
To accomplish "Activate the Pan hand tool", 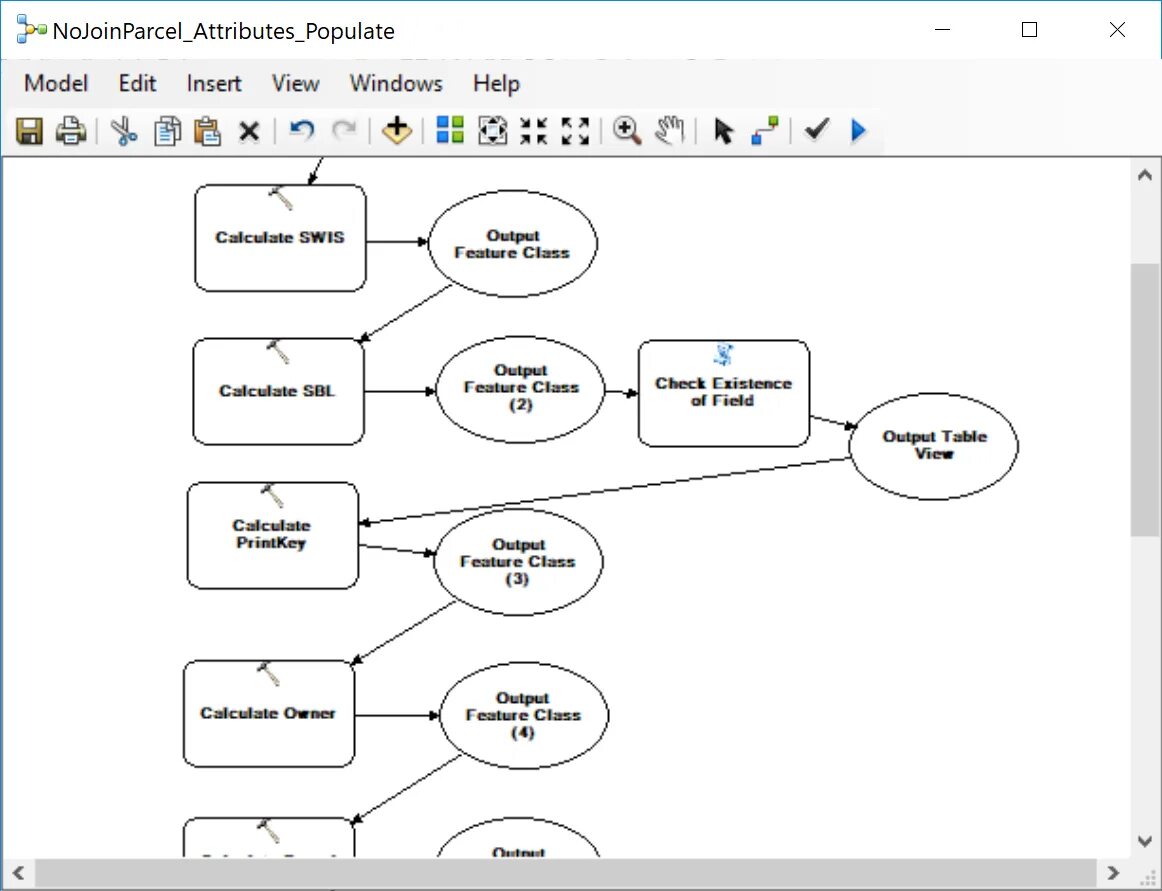I will (x=670, y=130).
